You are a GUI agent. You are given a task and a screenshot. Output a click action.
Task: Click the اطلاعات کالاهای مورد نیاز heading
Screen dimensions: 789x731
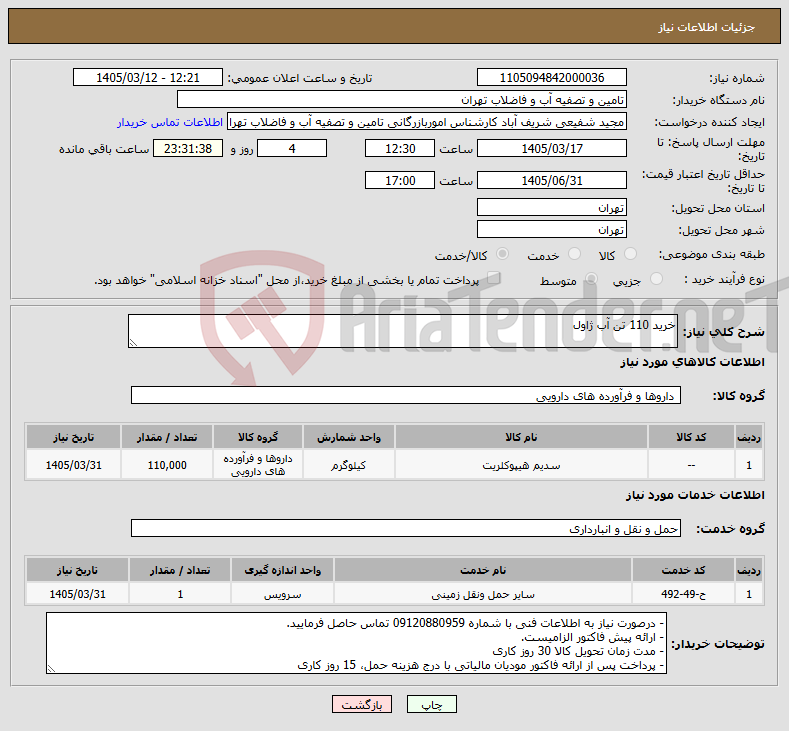tap(692, 362)
